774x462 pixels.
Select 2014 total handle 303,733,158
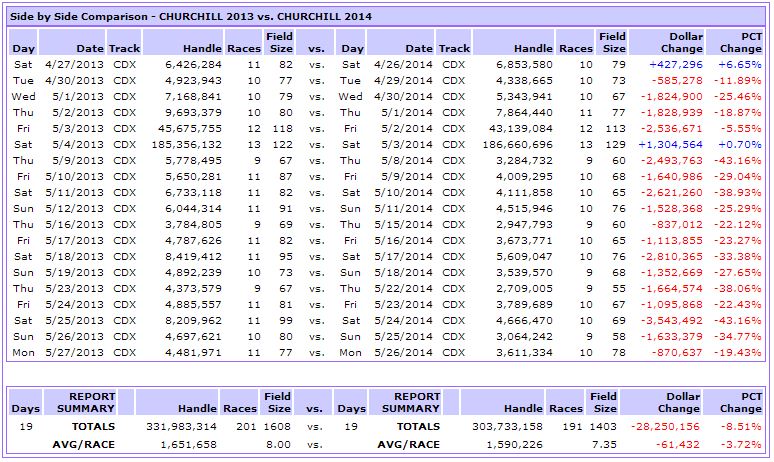pos(507,426)
